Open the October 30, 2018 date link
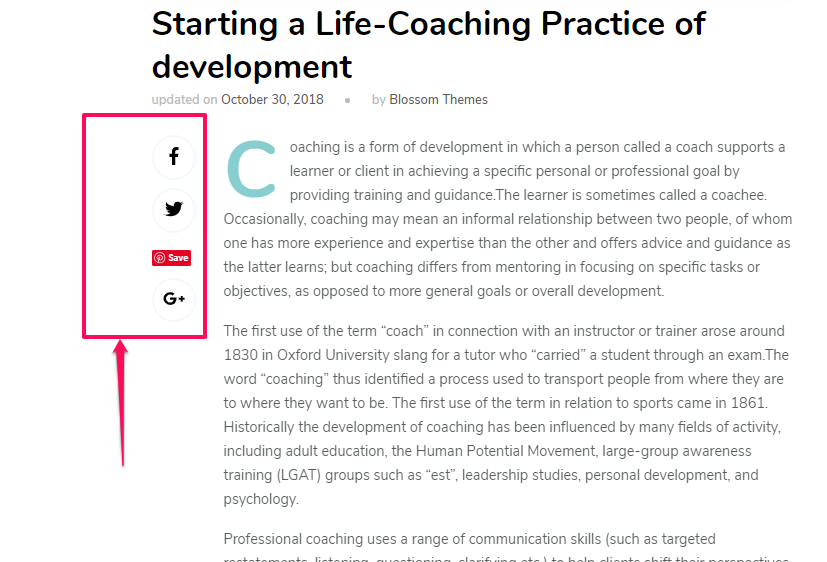Screen dimensions: 827x562 click(272, 100)
